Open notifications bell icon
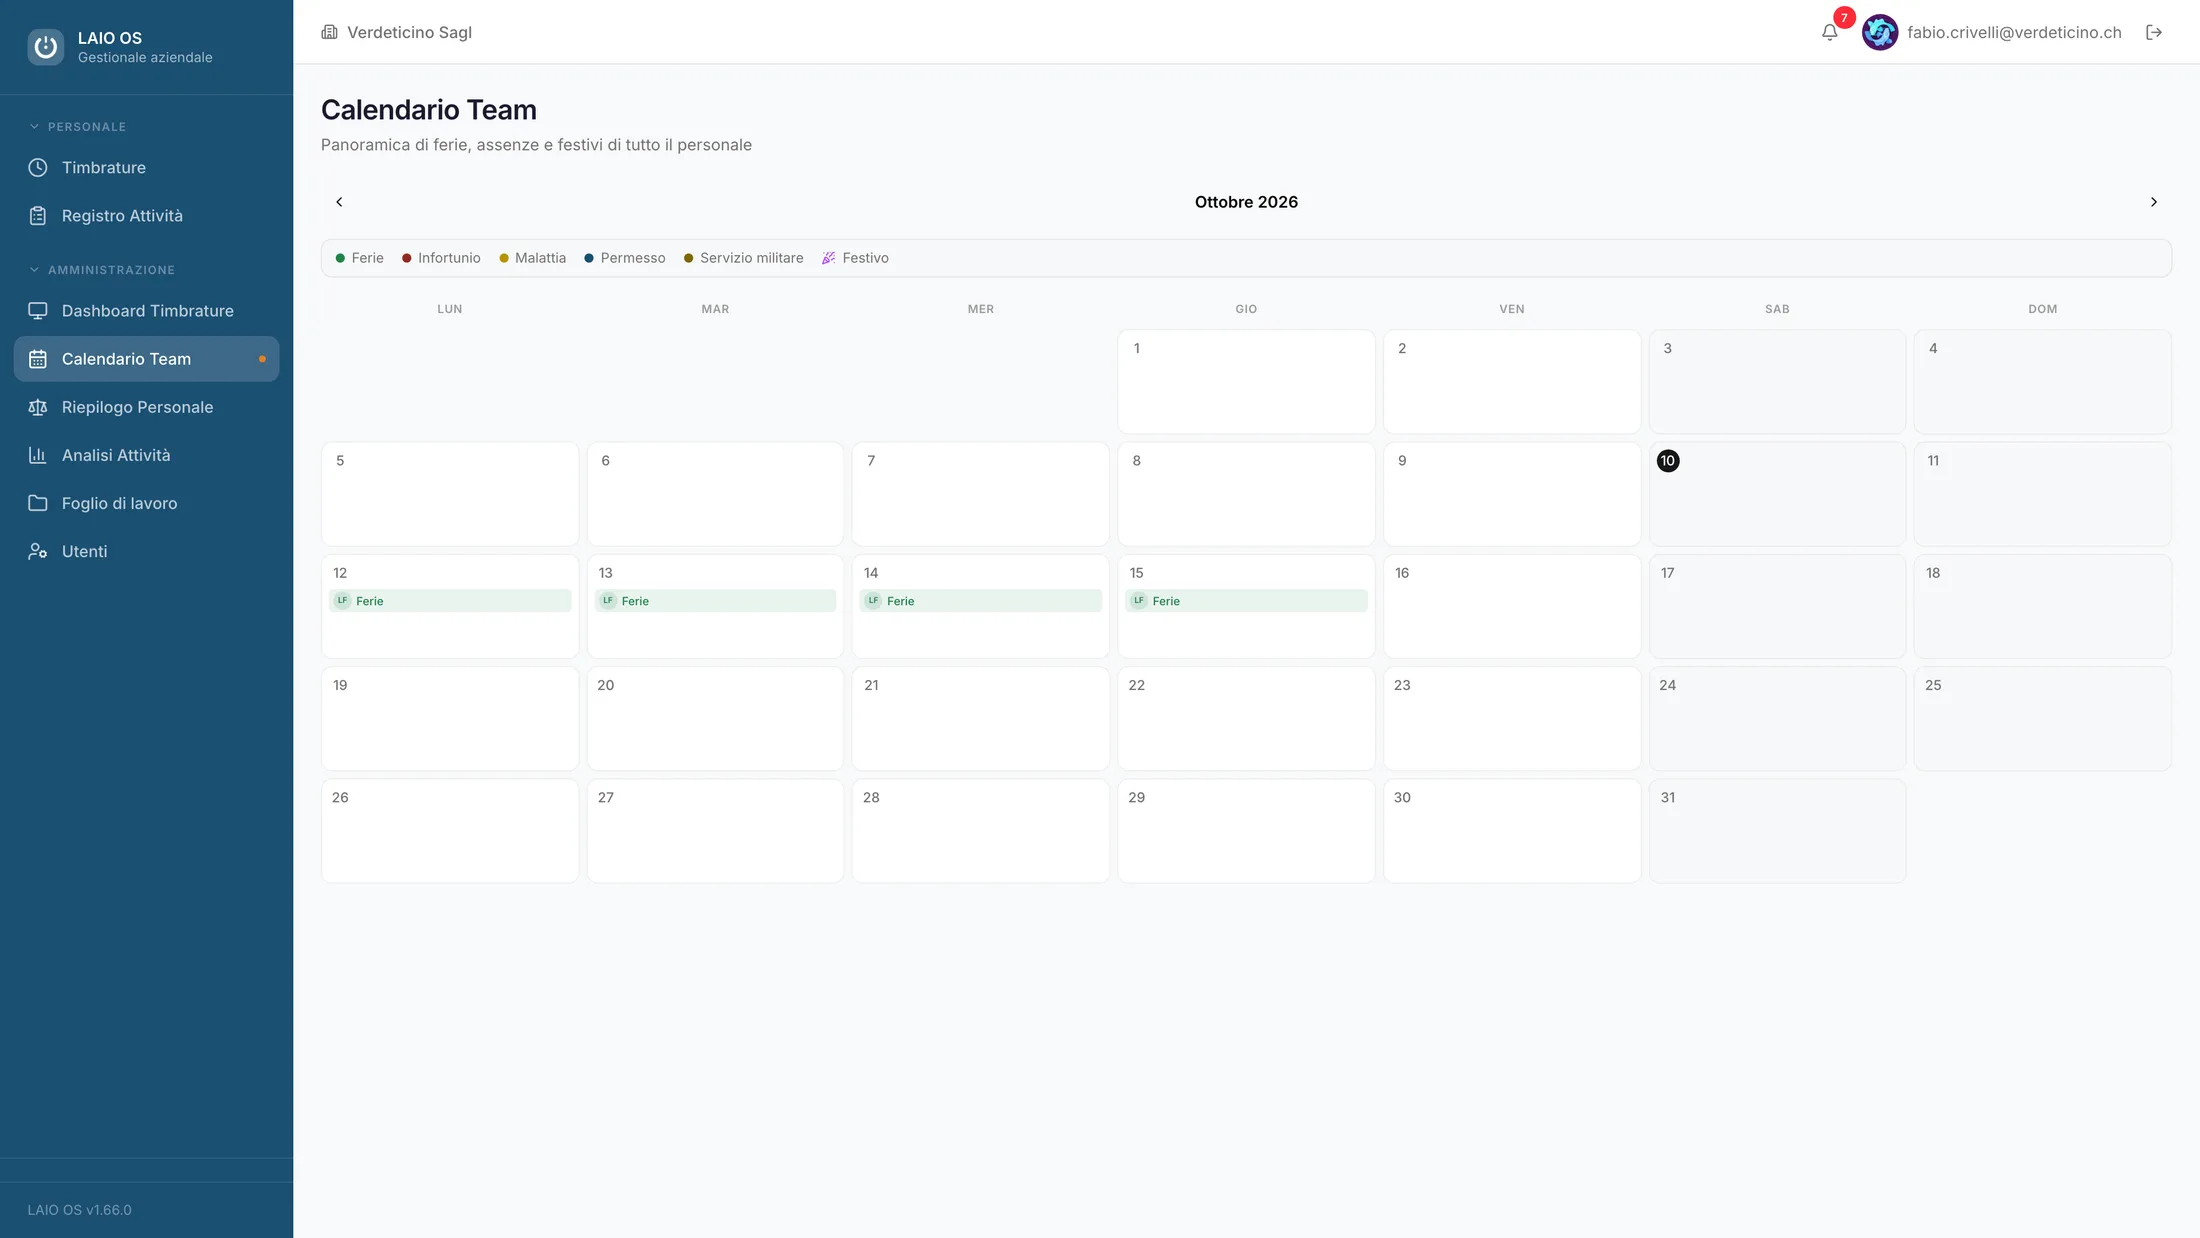The width and height of the screenshot is (2200, 1238). 1829,32
